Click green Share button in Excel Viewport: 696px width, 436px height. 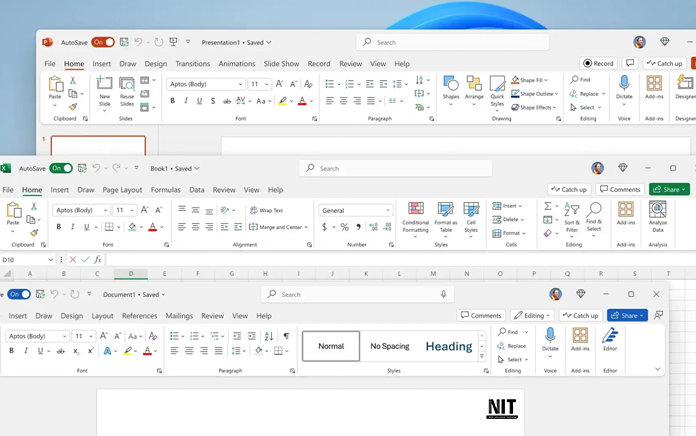[669, 189]
